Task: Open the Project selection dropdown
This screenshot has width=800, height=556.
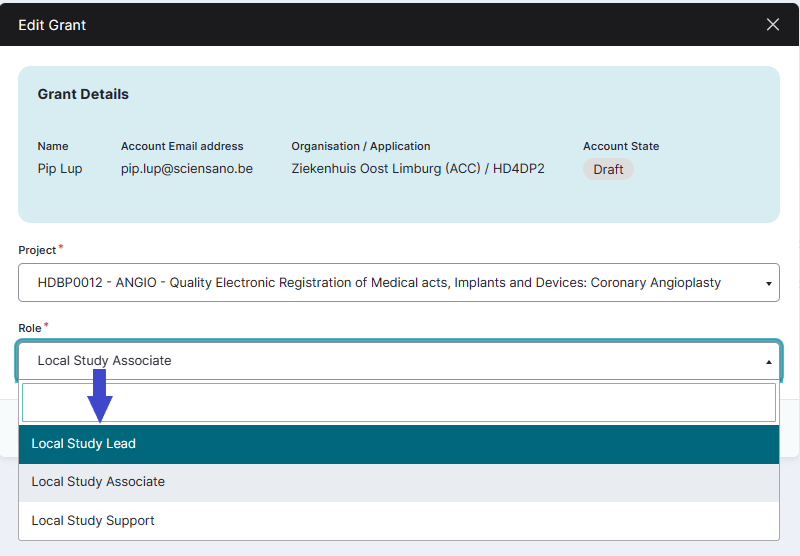Action: (x=398, y=283)
